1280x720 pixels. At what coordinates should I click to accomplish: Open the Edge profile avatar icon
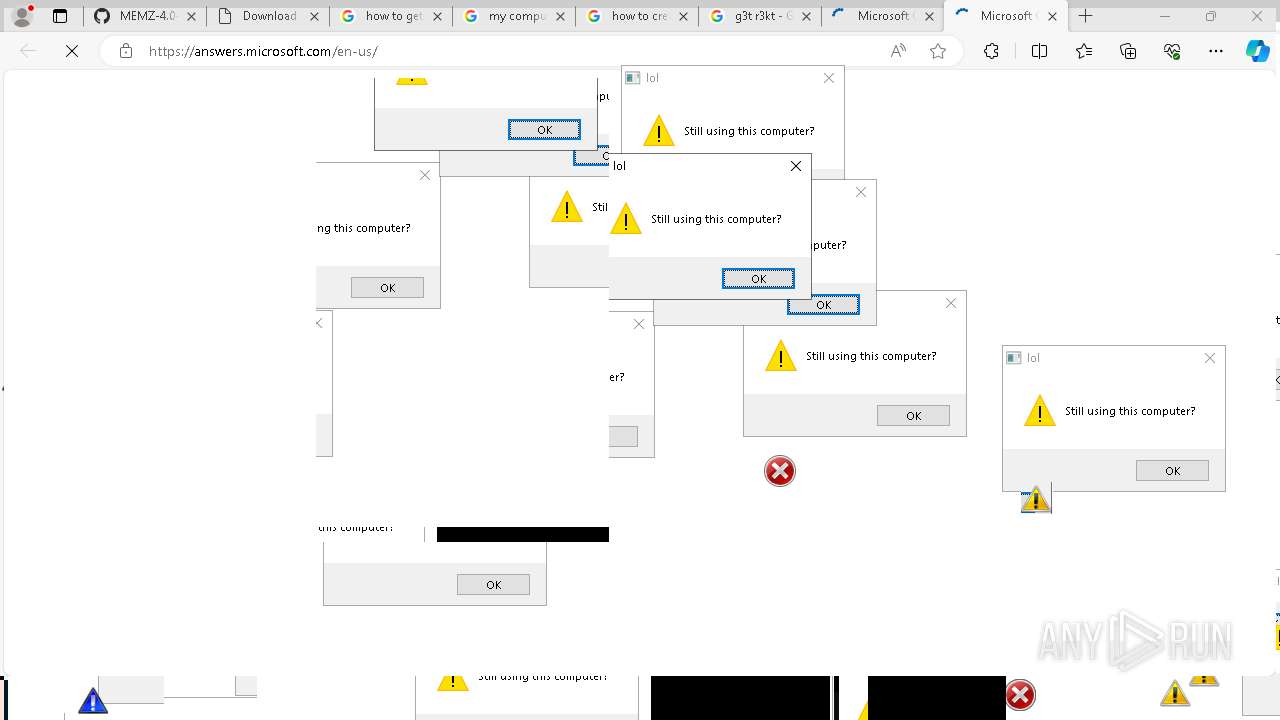pos(22,16)
